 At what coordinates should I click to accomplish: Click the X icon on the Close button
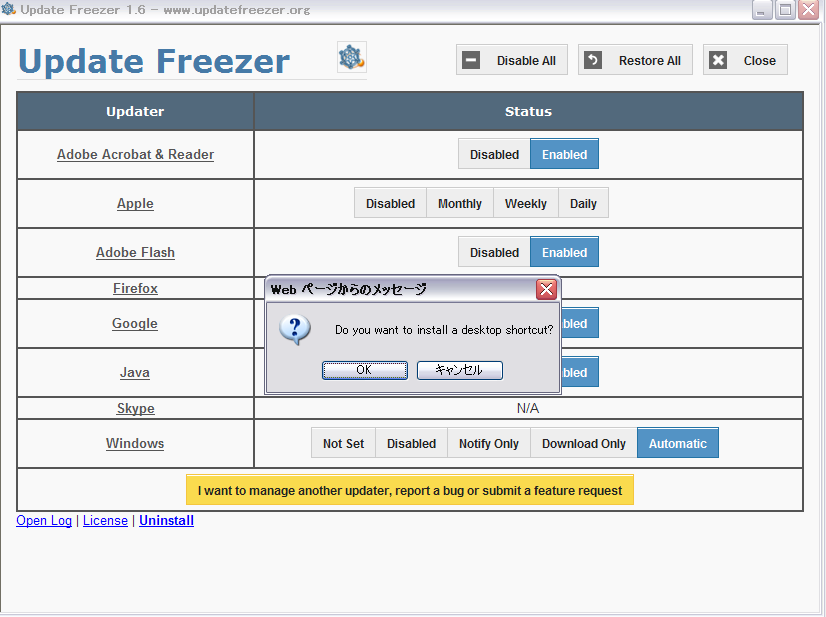click(x=717, y=60)
